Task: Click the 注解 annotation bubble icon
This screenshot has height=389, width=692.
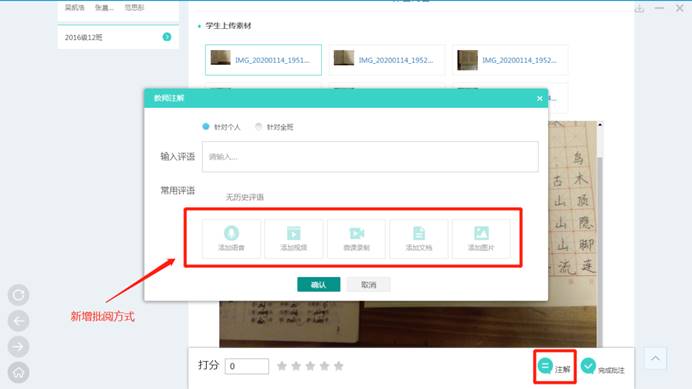Action: click(545, 366)
